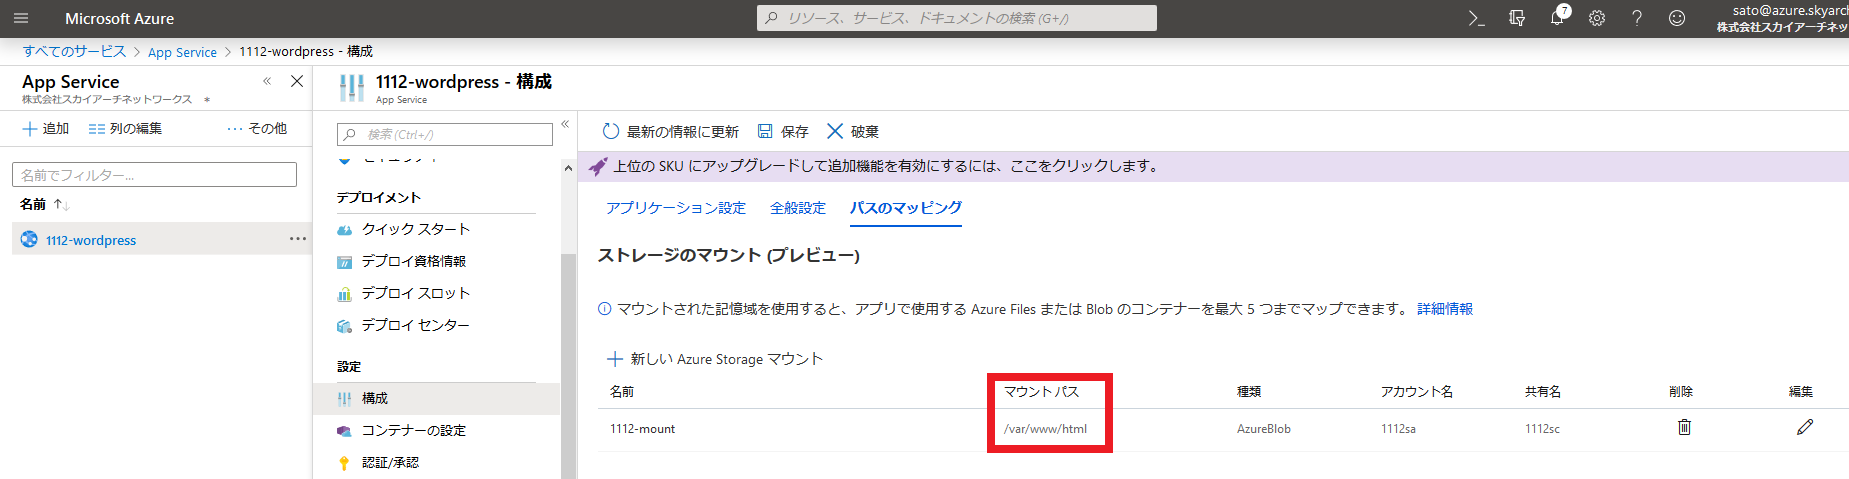The height and width of the screenshot is (479, 1849).
Task: Open デプロイ スロット menu item
Action: tap(416, 293)
